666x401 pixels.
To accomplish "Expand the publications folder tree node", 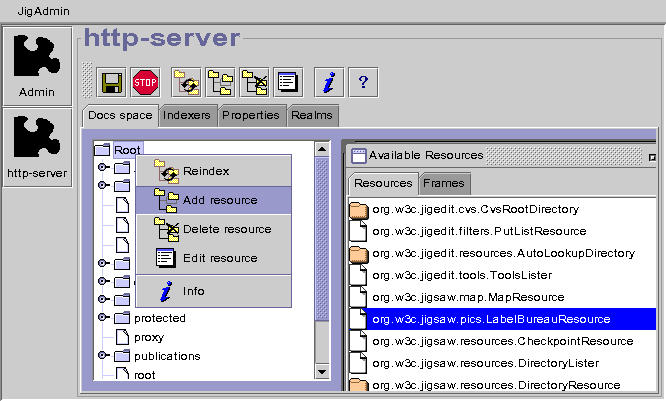I will 102,356.
